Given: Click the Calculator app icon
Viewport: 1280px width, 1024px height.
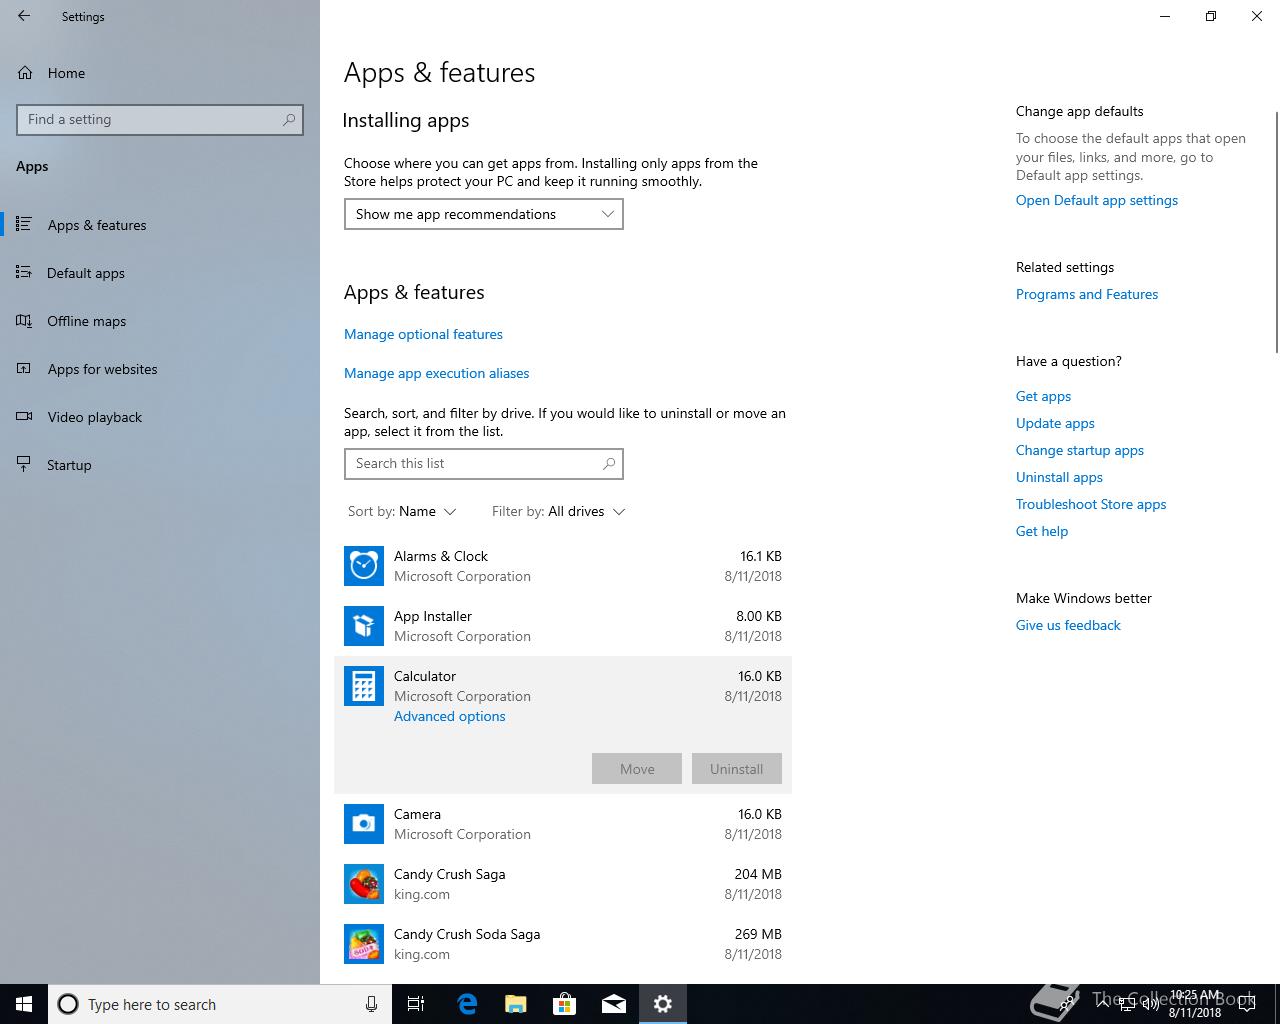Looking at the screenshot, I should [364, 686].
